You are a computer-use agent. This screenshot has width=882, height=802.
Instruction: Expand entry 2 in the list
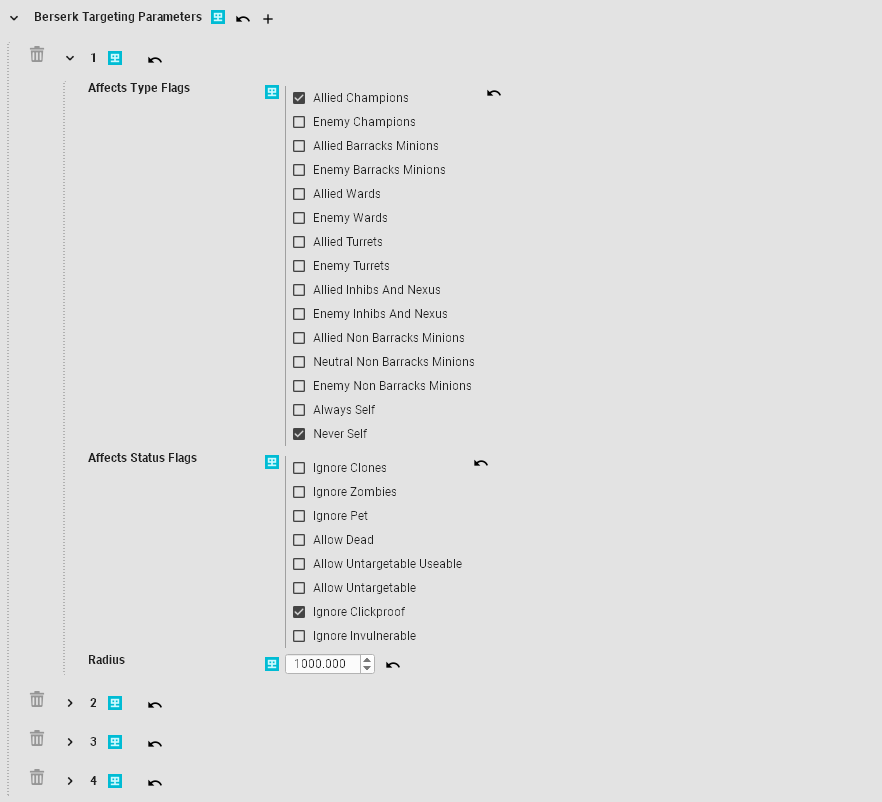pyautogui.click(x=70, y=703)
